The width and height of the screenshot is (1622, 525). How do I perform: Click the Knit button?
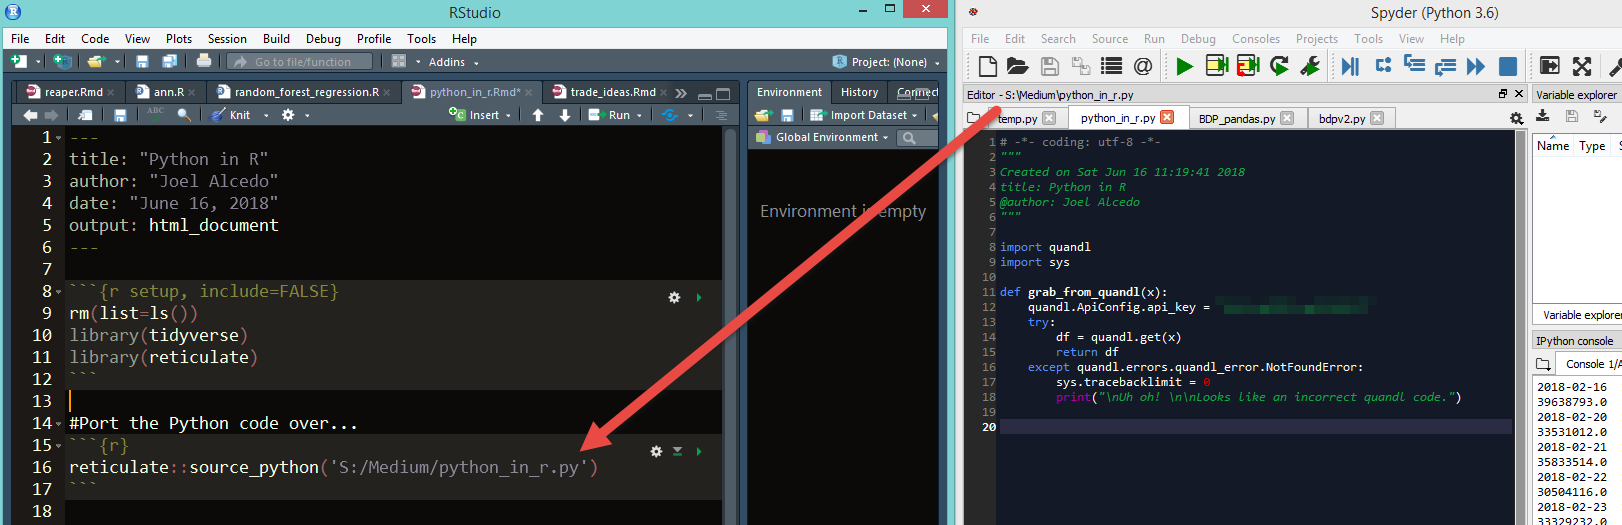coord(231,115)
